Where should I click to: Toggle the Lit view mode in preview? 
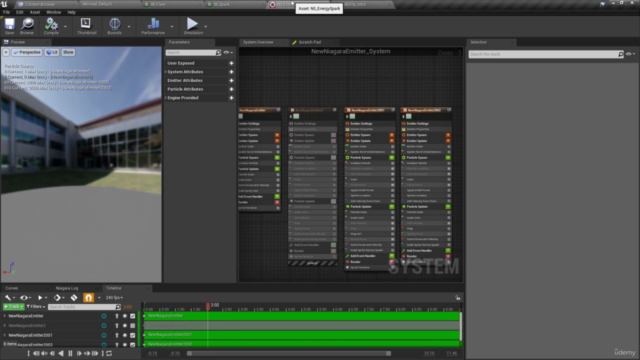[x=52, y=52]
